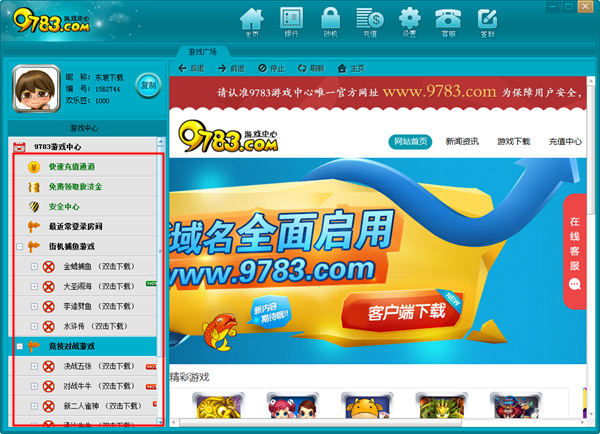Click the red X icon beside 金蟾捕鱼
The image size is (600, 434).
pos(48,266)
